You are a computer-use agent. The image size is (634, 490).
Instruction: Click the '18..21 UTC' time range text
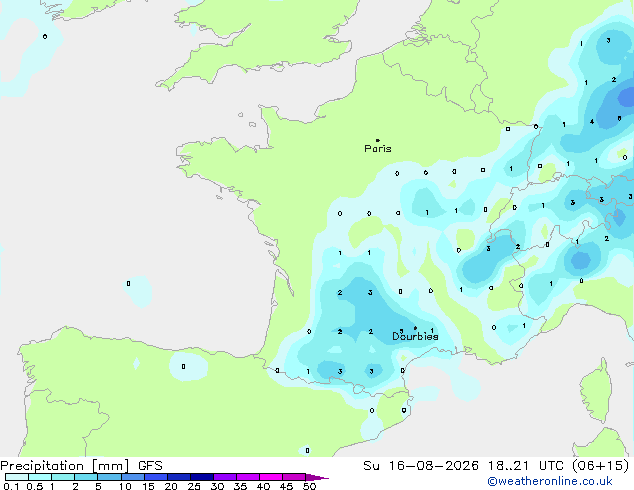(525, 466)
